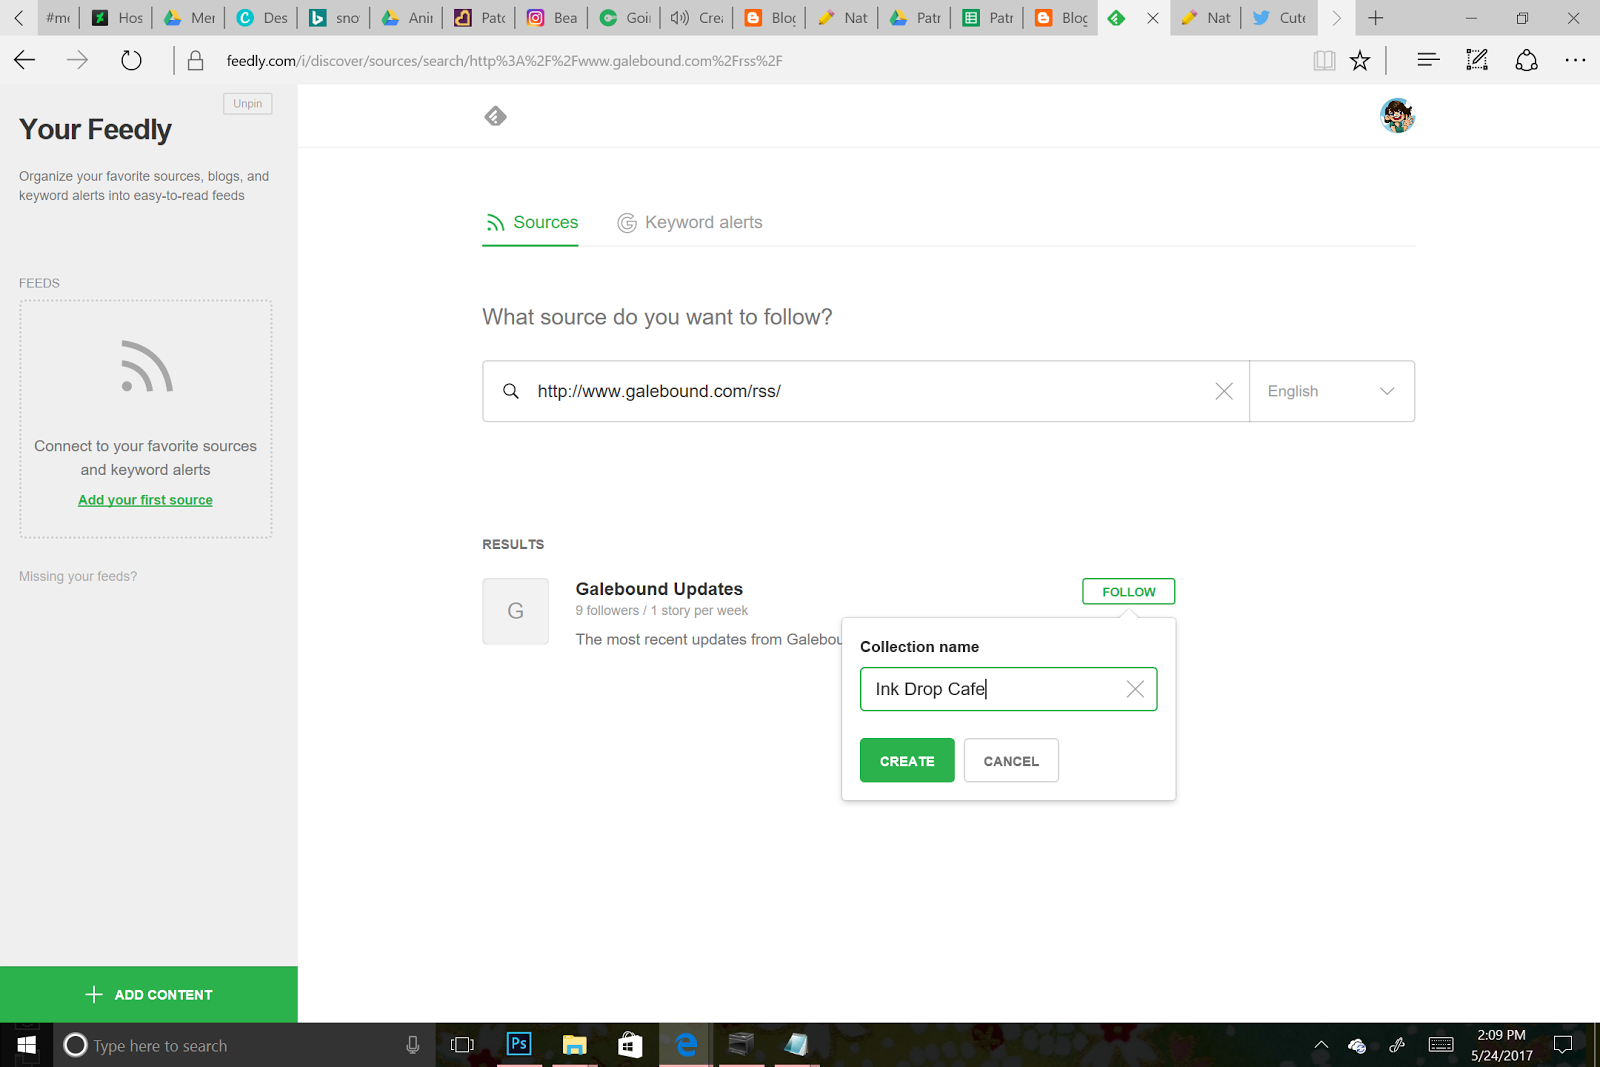1600x1067 pixels.
Task: Open the Action Center notifications
Action: click(1563, 1045)
